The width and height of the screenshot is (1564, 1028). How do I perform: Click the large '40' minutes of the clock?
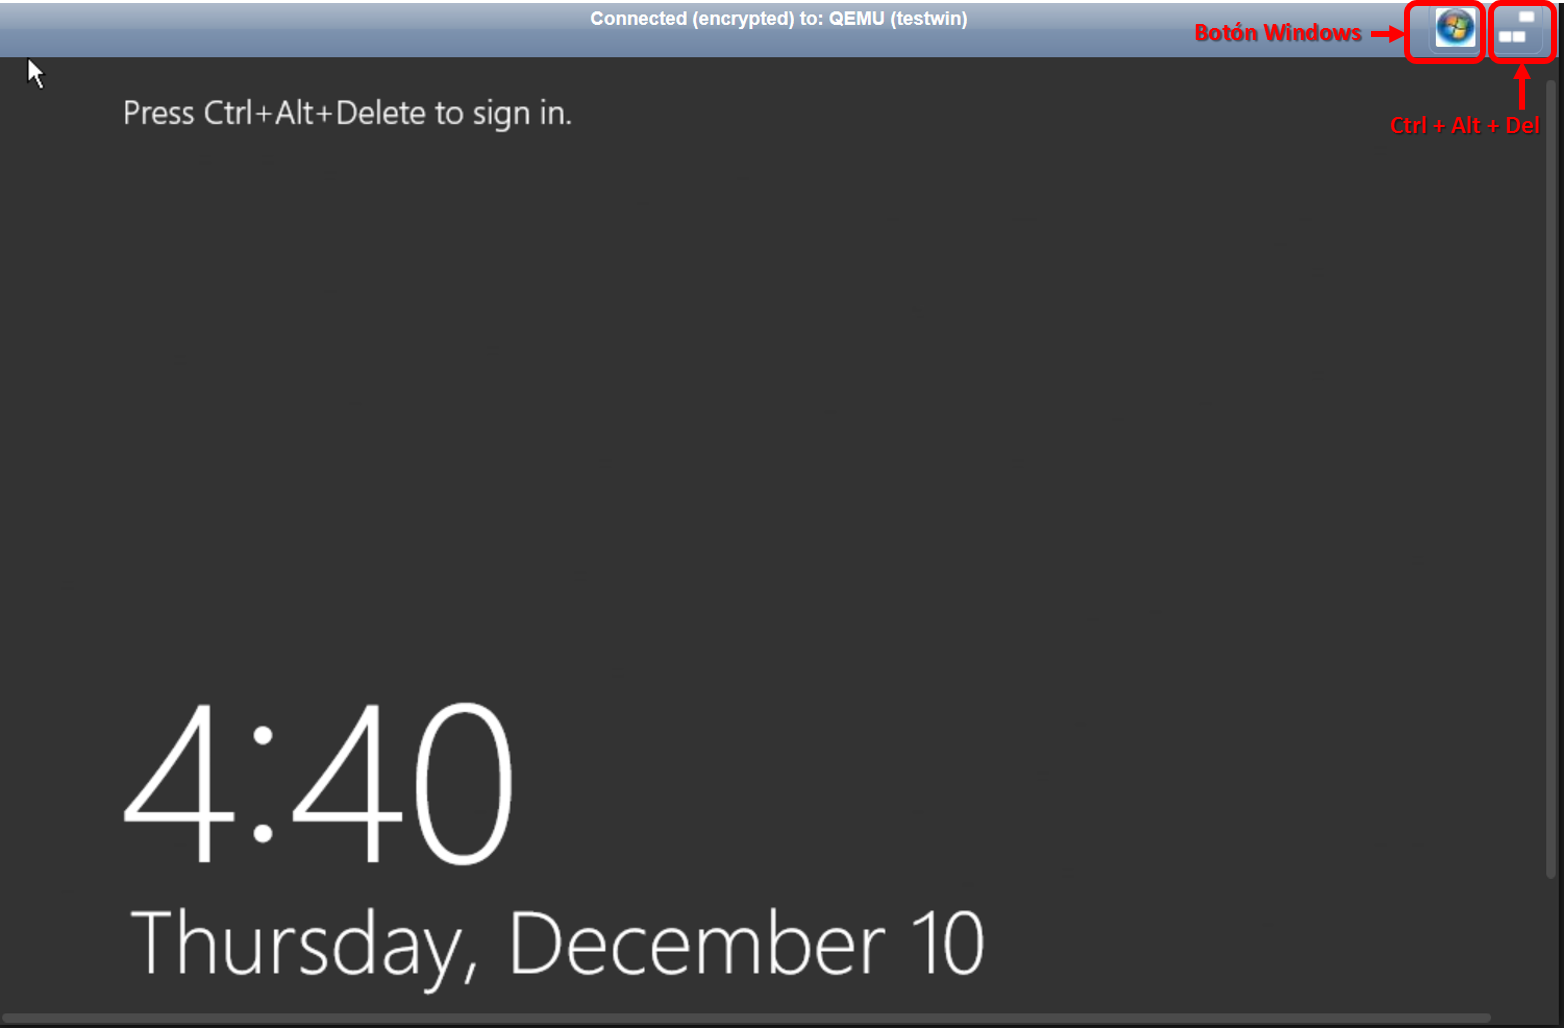[x=402, y=783]
